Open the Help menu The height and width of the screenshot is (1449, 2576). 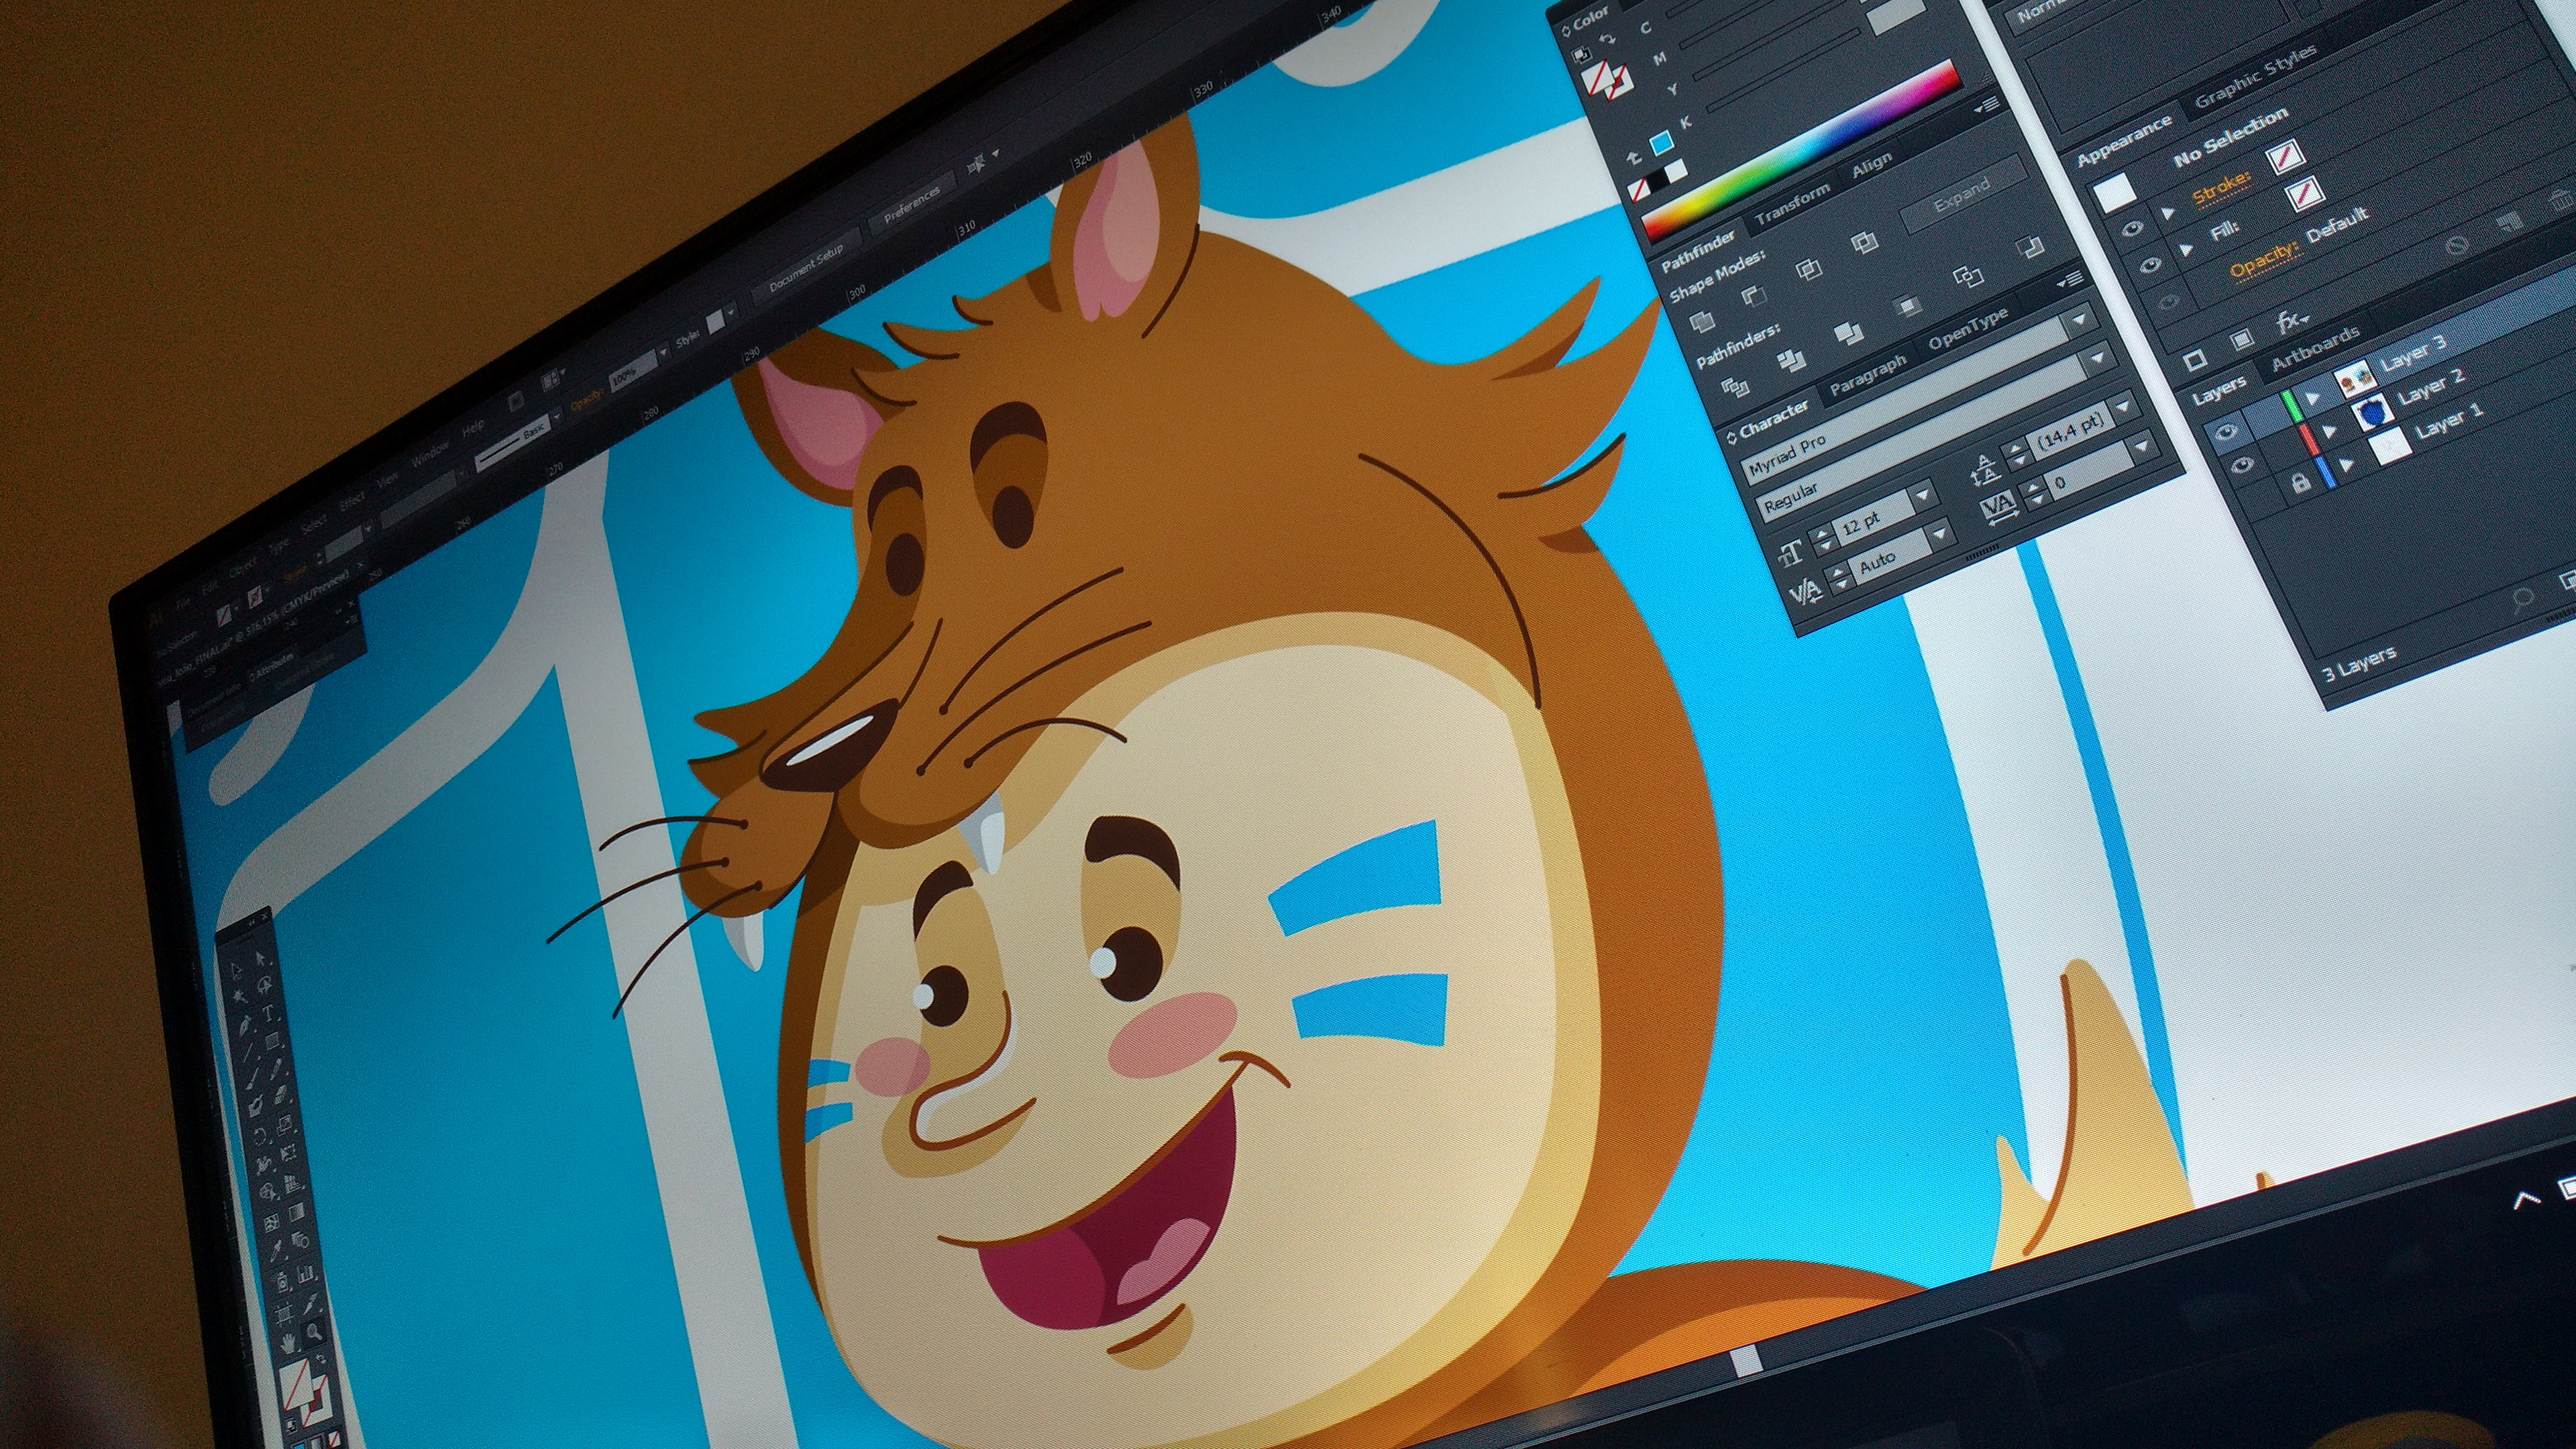pos(473,428)
